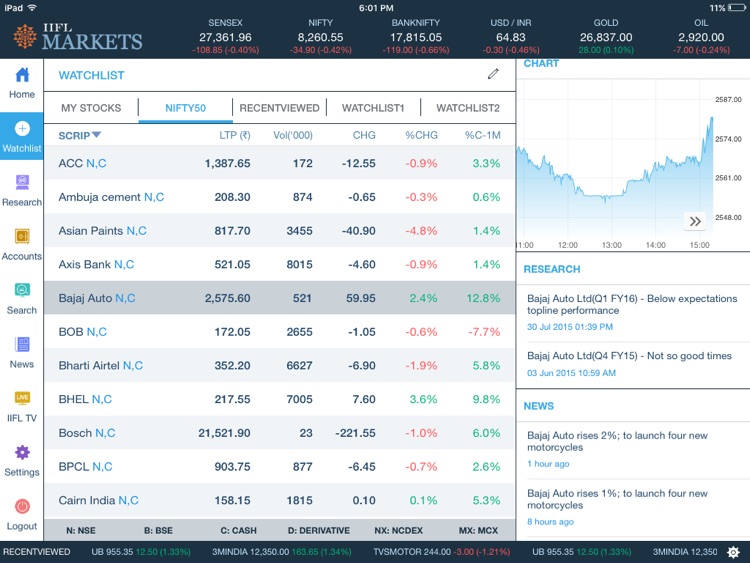This screenshot has height=563, width=750.
Task: Tap the BOB %C-1M value -7.7%
Action: coord(484,331)
